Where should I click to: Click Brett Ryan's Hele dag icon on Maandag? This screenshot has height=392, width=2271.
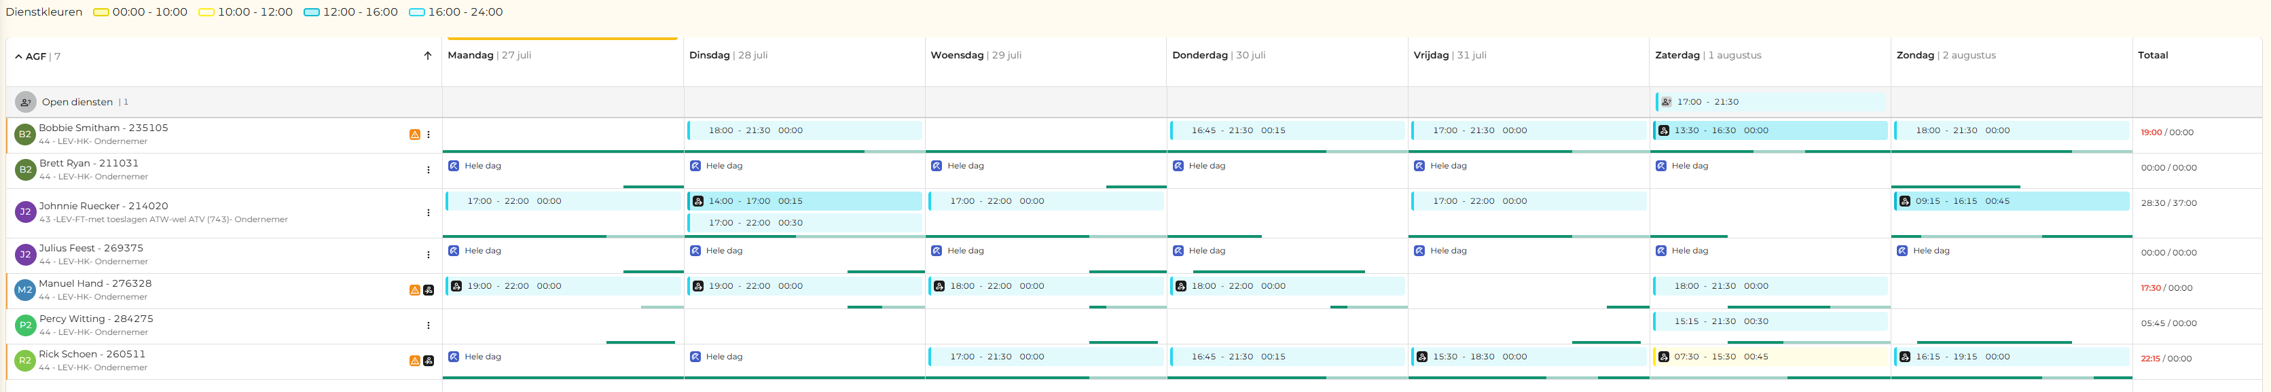(454, 166)
